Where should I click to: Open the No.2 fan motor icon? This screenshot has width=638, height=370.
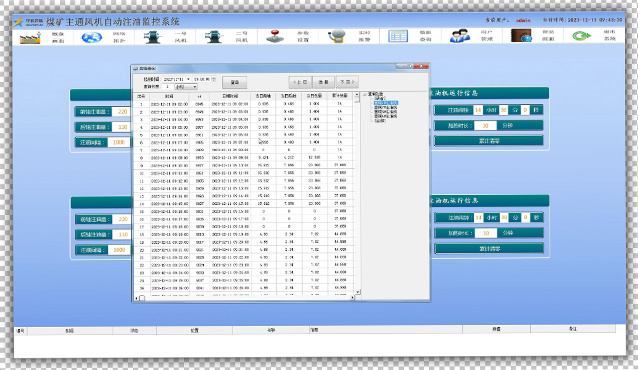pos(214,37)
